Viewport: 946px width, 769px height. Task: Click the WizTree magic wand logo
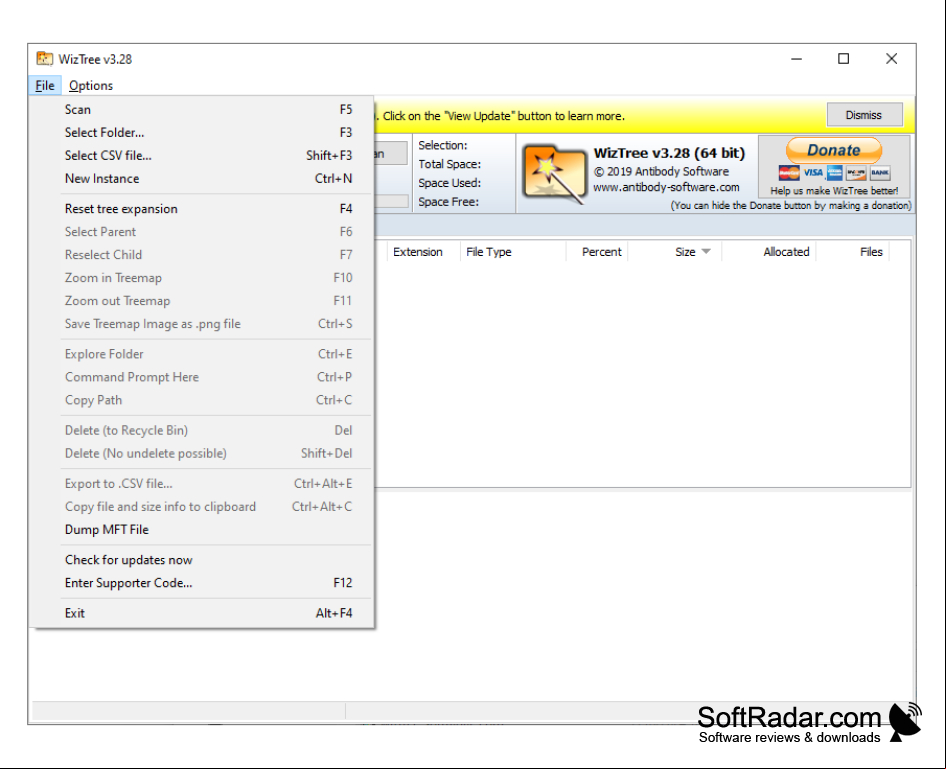(x=554, y=173)
